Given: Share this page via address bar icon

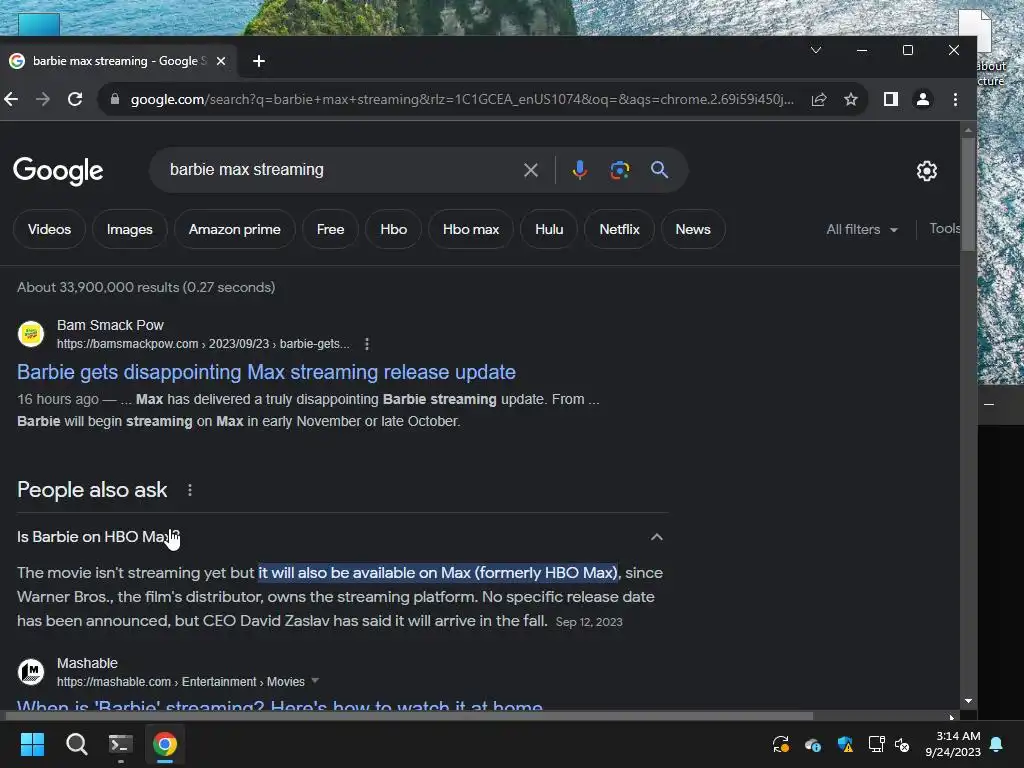Looking at the screenshot, I should pyautogui.click(x=819, y=99).
